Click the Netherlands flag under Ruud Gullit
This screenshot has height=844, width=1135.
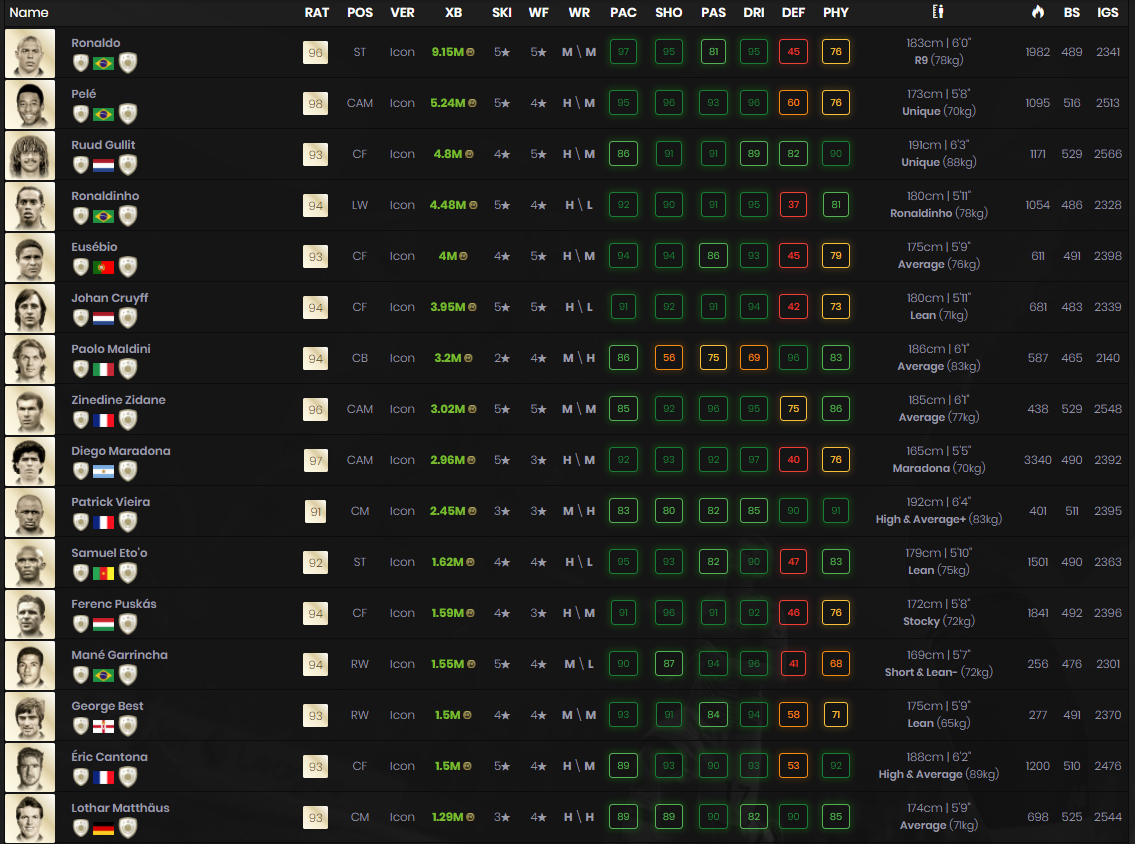tap(104, 166)
